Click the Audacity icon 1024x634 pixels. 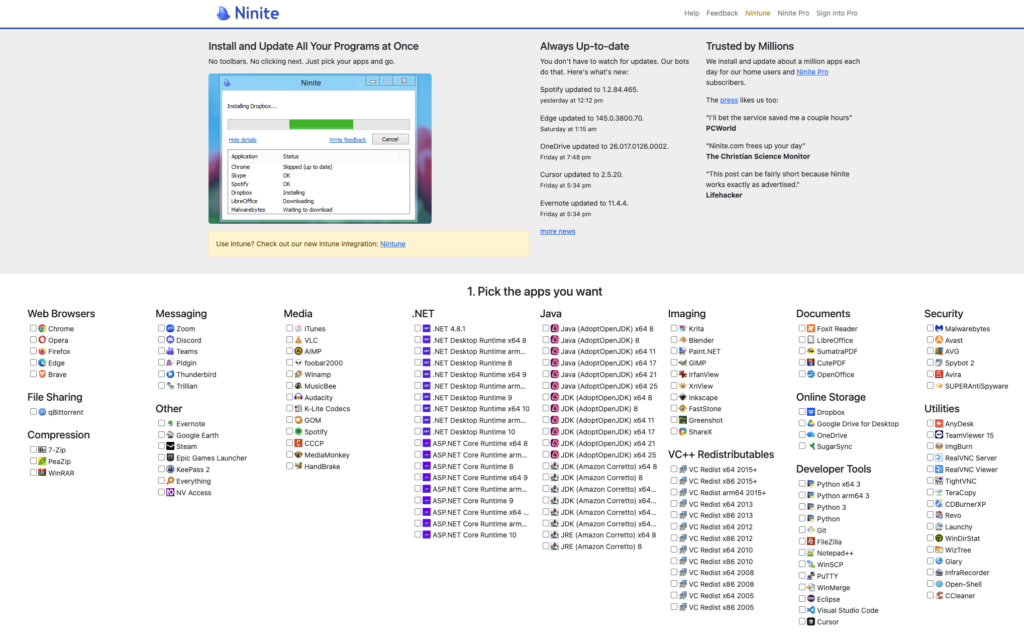pyautogui.click(x=298, y=397)
